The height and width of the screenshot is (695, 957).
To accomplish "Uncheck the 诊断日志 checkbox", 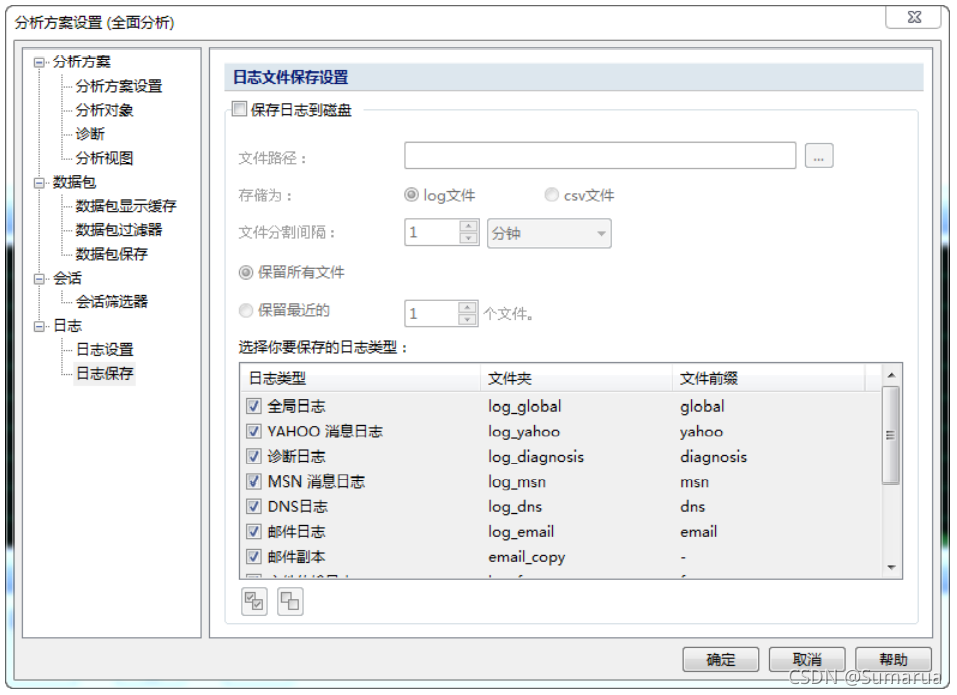I will click(x=254, y=456).
